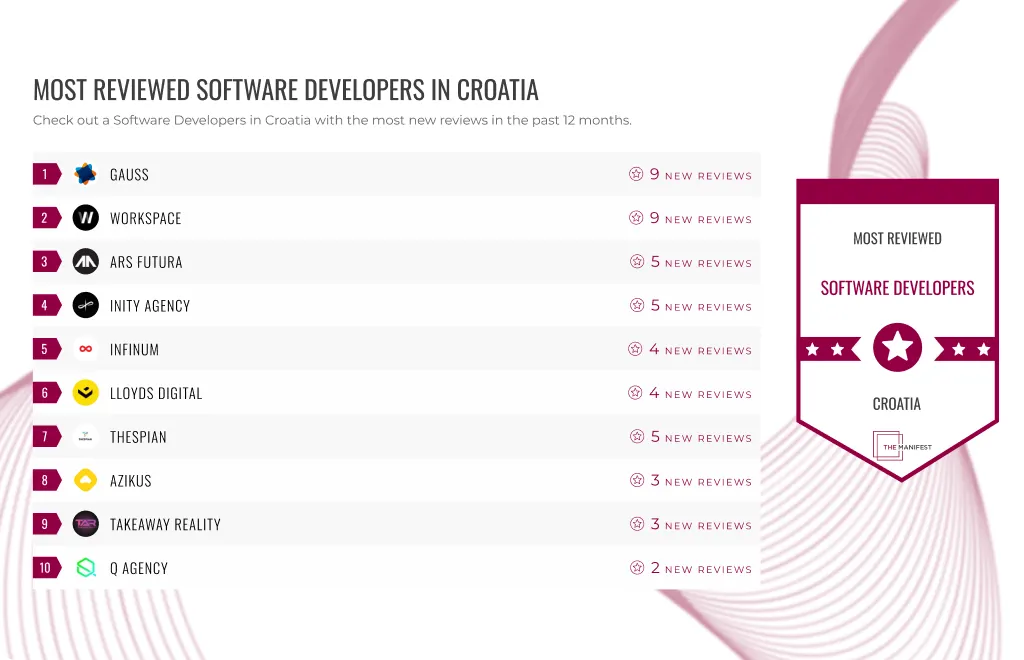The image size is (1024, 660).
Task: Click the star review icon in Azikus row
Action: (637, 480)
